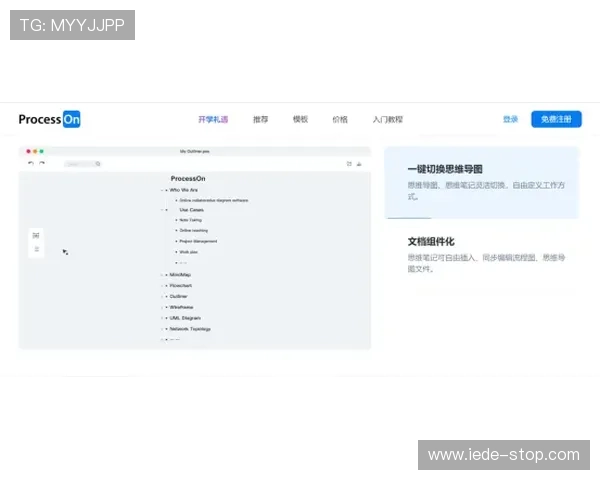Click the redo arrow icon
The height and width of the screenshot is (480, 600).
[42, 163]
